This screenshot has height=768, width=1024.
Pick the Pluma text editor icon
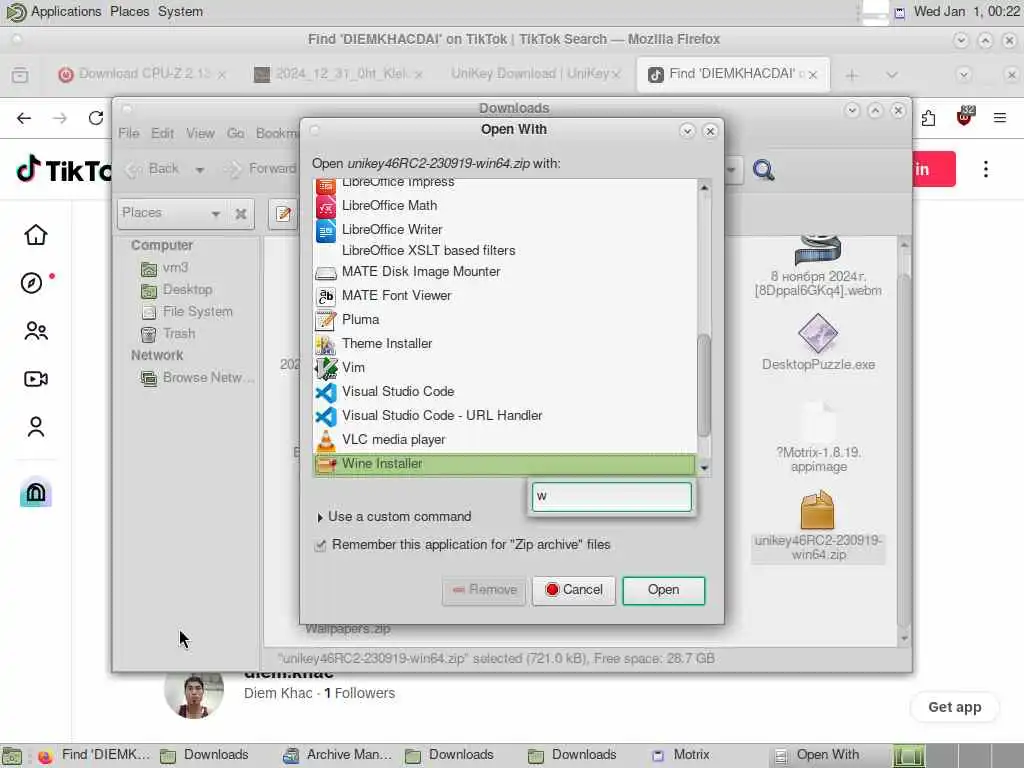(x=325, y=320)
